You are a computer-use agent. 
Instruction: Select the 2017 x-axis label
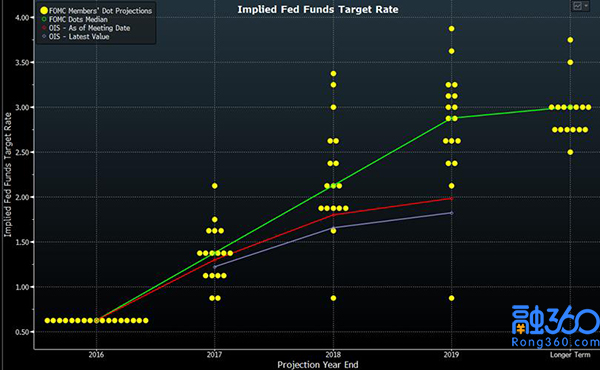[214, 355]
